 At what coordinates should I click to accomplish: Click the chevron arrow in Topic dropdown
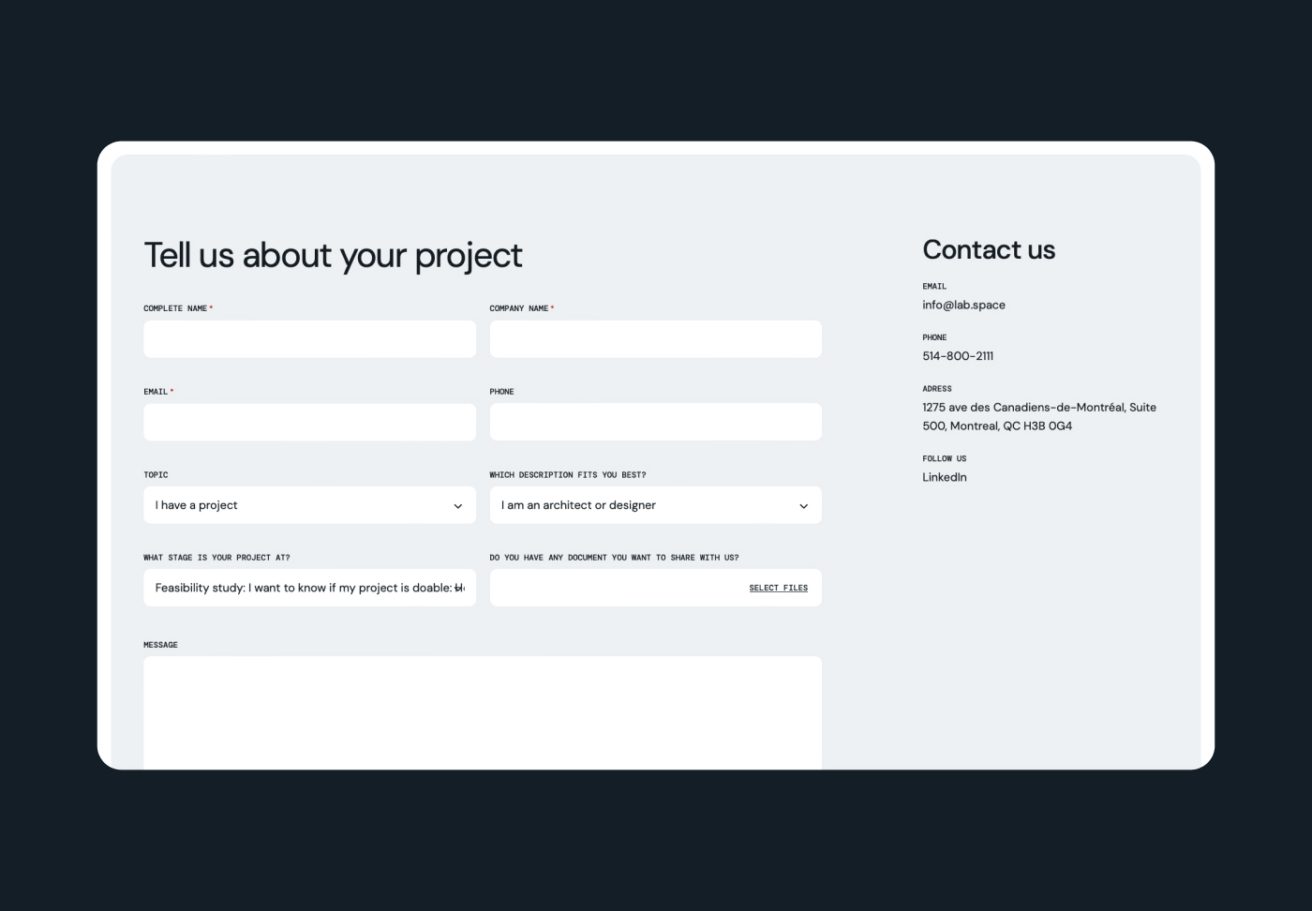pyautogui.click(x=458, y=506)
